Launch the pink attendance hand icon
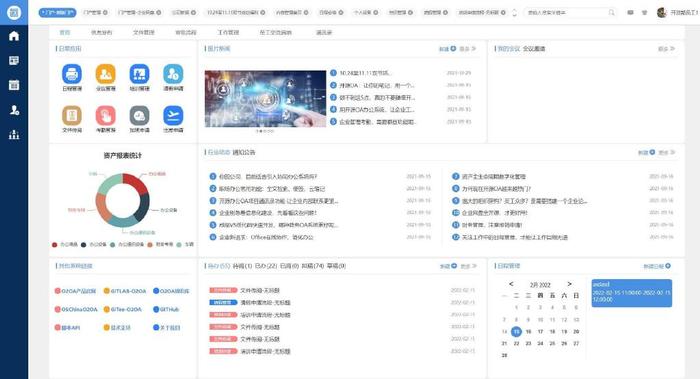The height and width of the screenshot is (379, 700). tap(105, 116)
